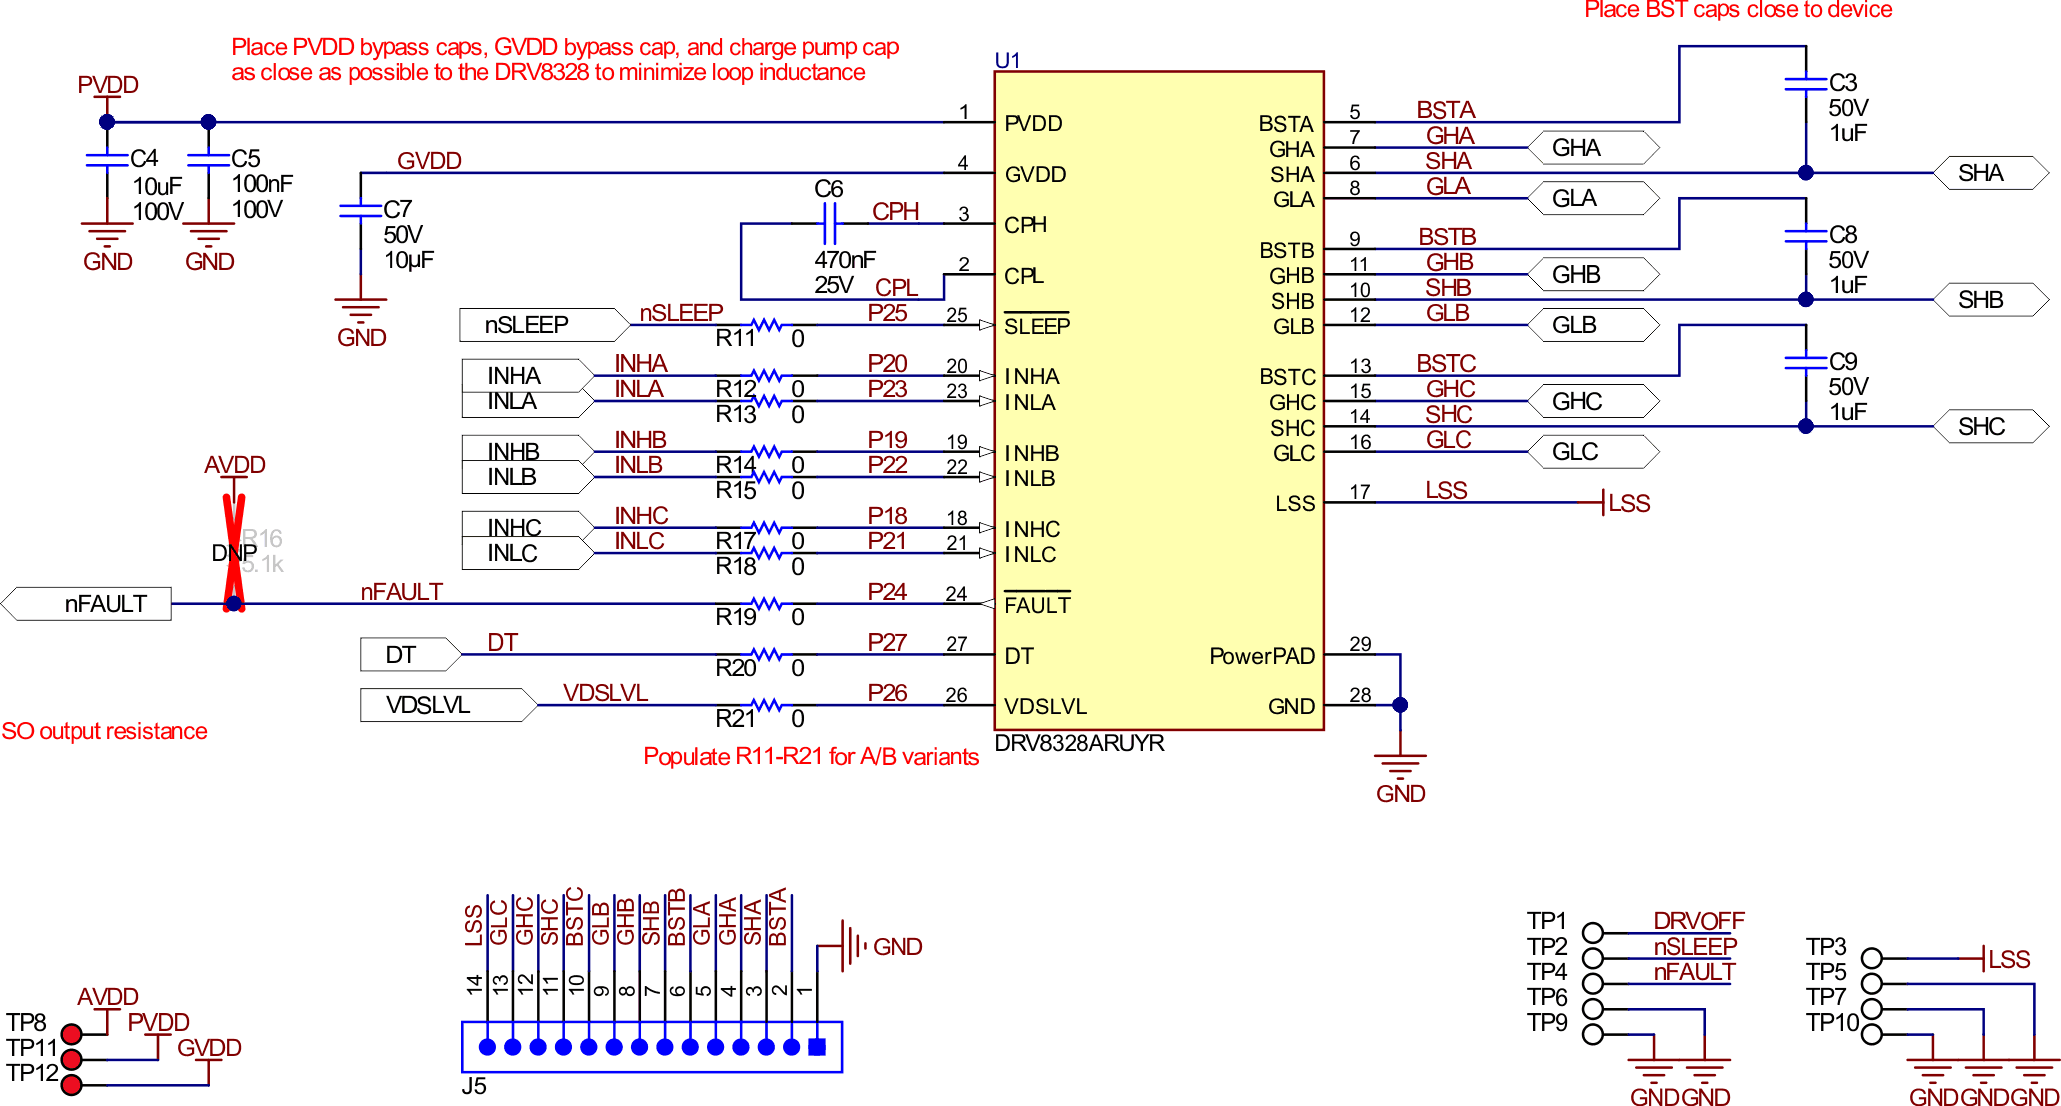
Task: Select the INLA input port
Action: coord(528,402)
